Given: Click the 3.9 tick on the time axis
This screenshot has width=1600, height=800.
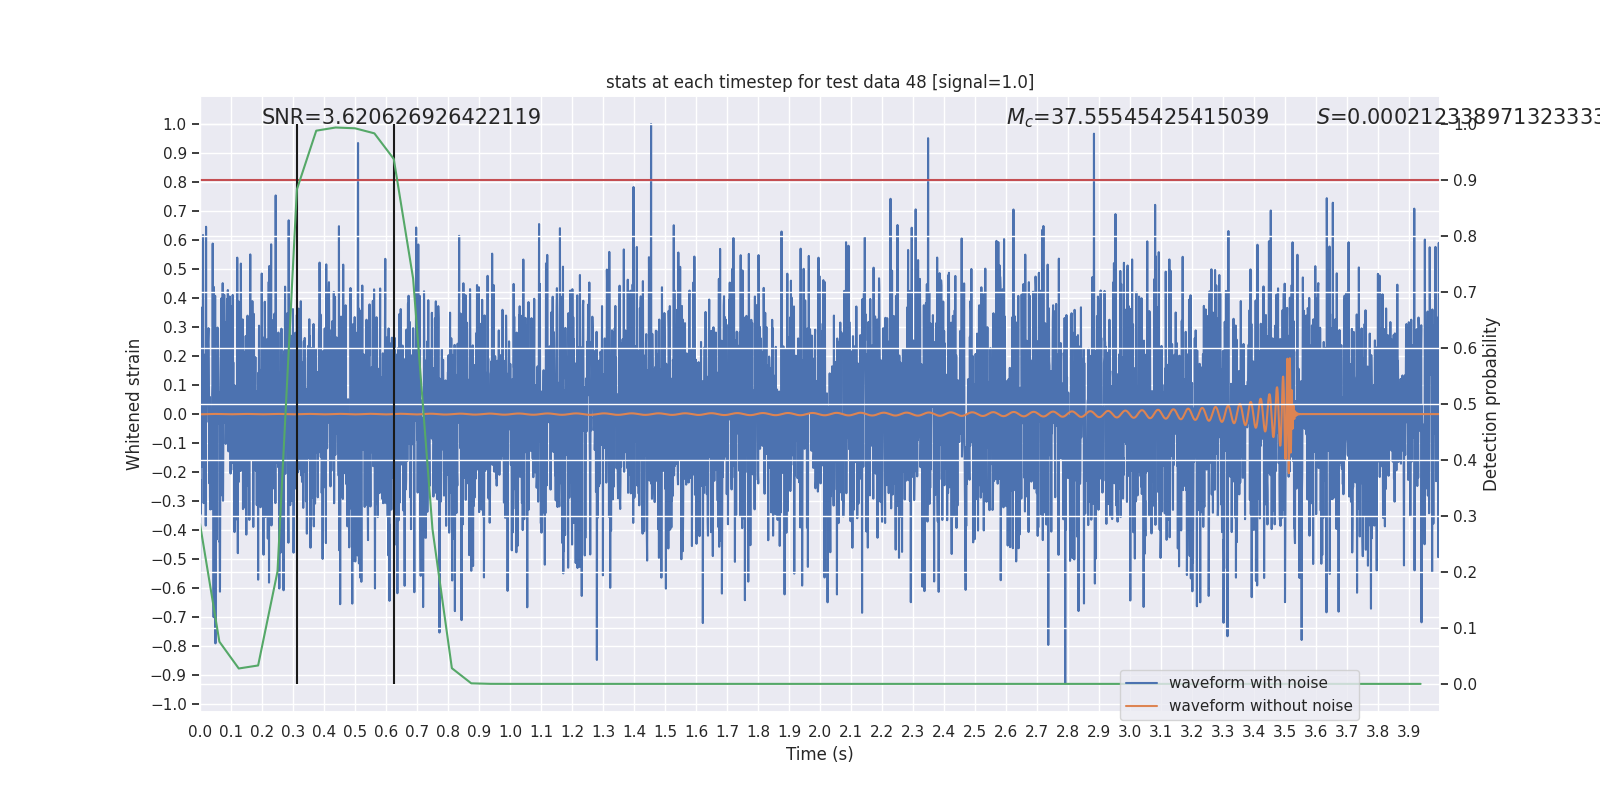Looking at the screenshot, I should (1409, 731).
